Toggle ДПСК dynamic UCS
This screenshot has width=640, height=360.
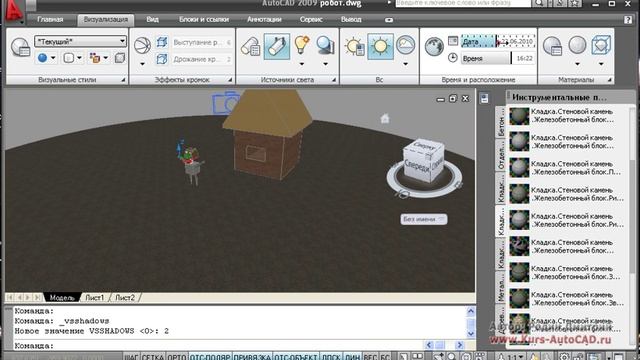click(331, 357)
